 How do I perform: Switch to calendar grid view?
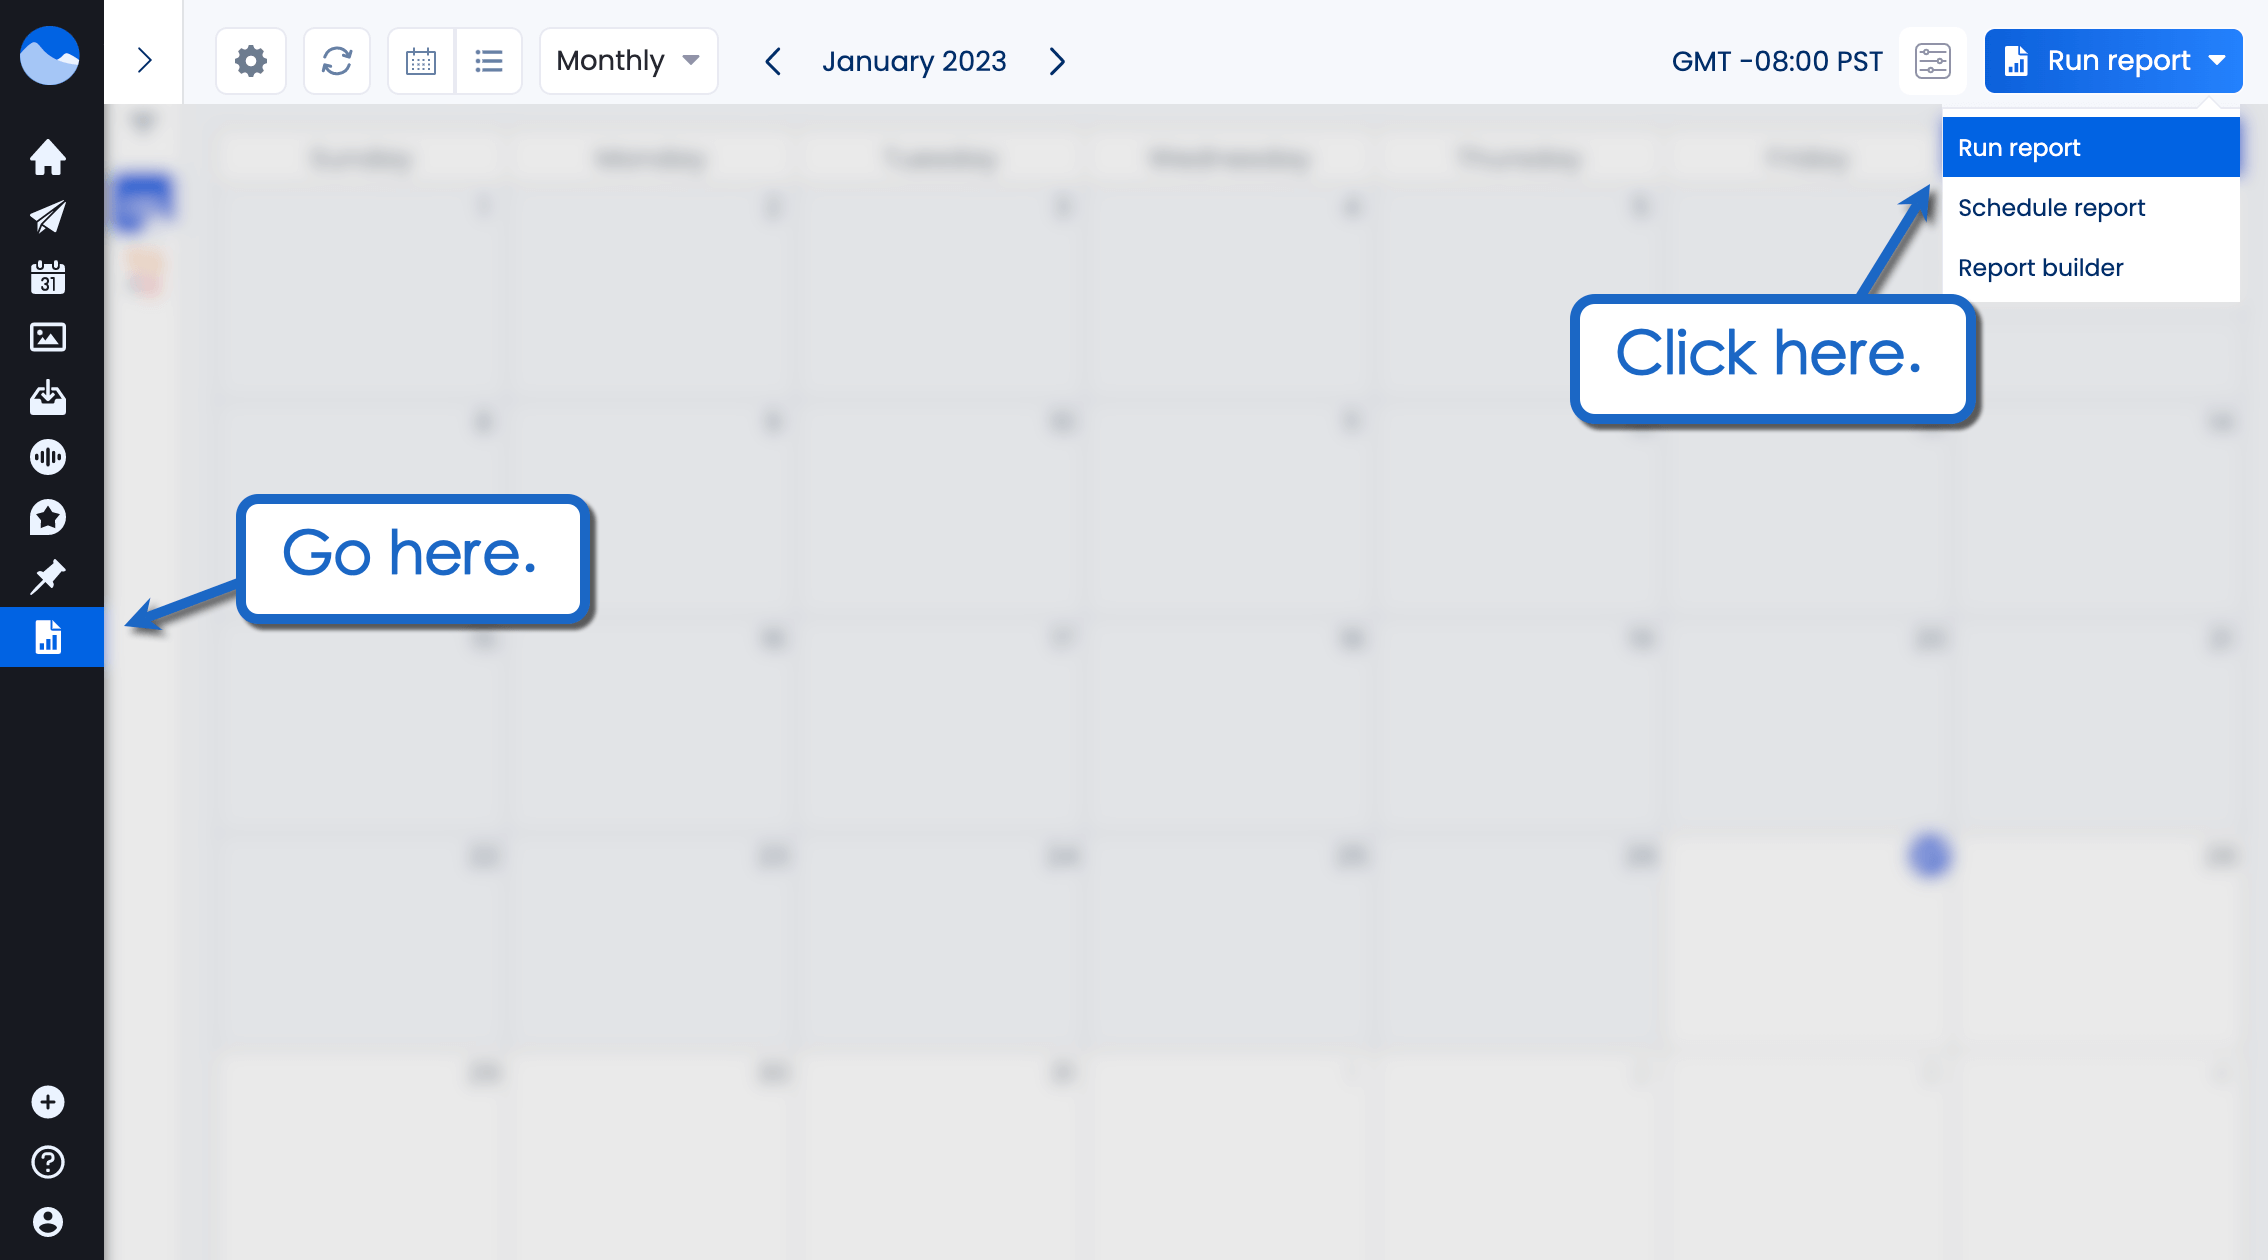point(421,61)
